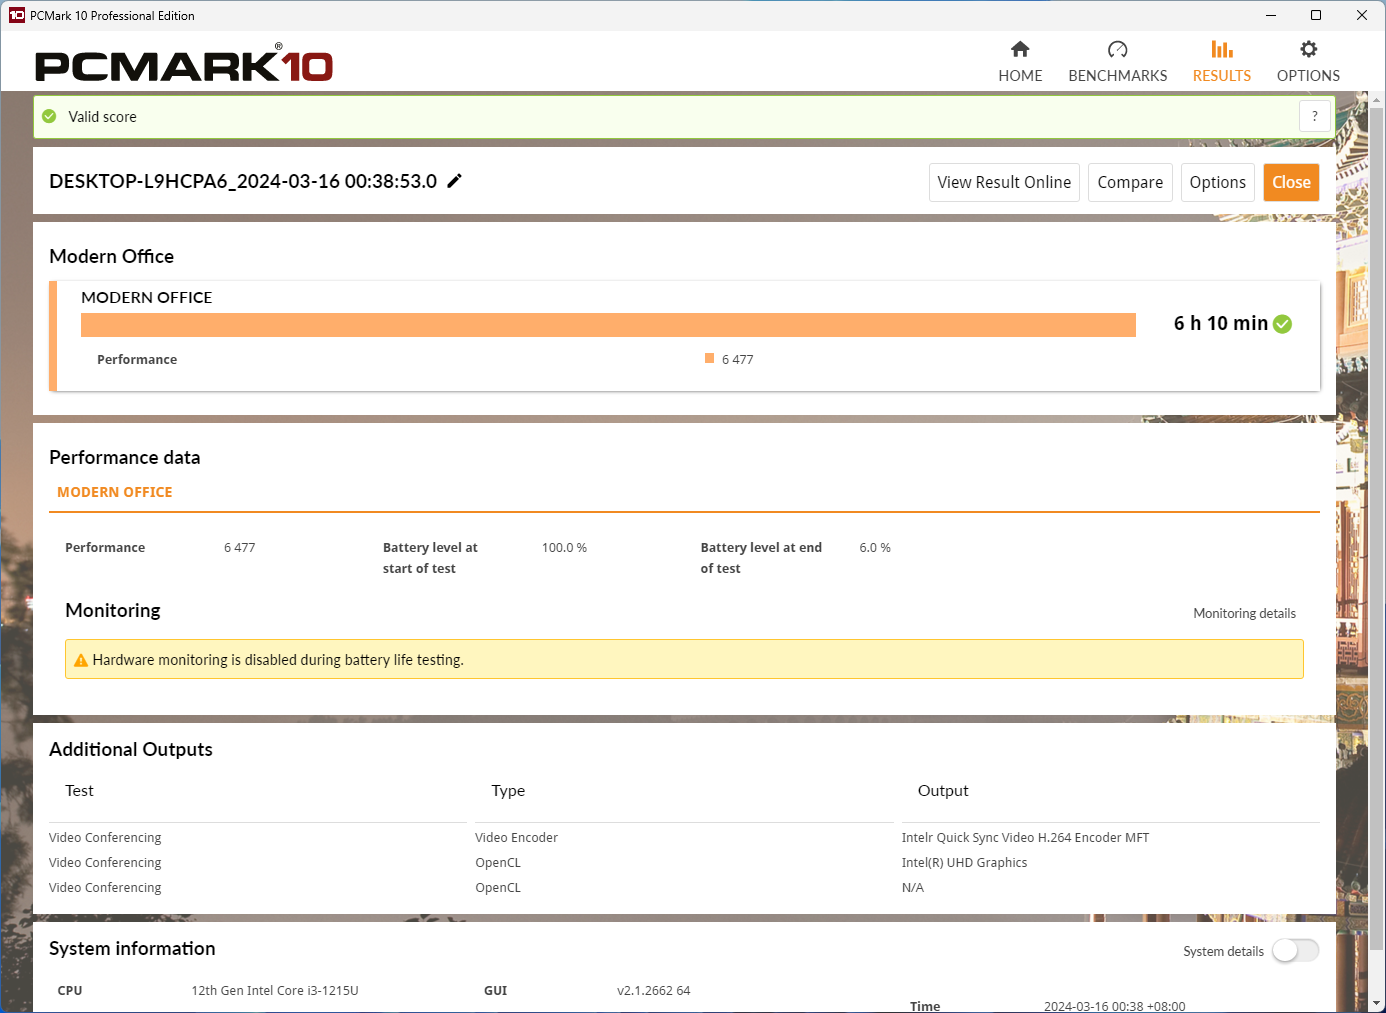Click the Output column header
The image size is (1386, 1013).
pos(943,790)
